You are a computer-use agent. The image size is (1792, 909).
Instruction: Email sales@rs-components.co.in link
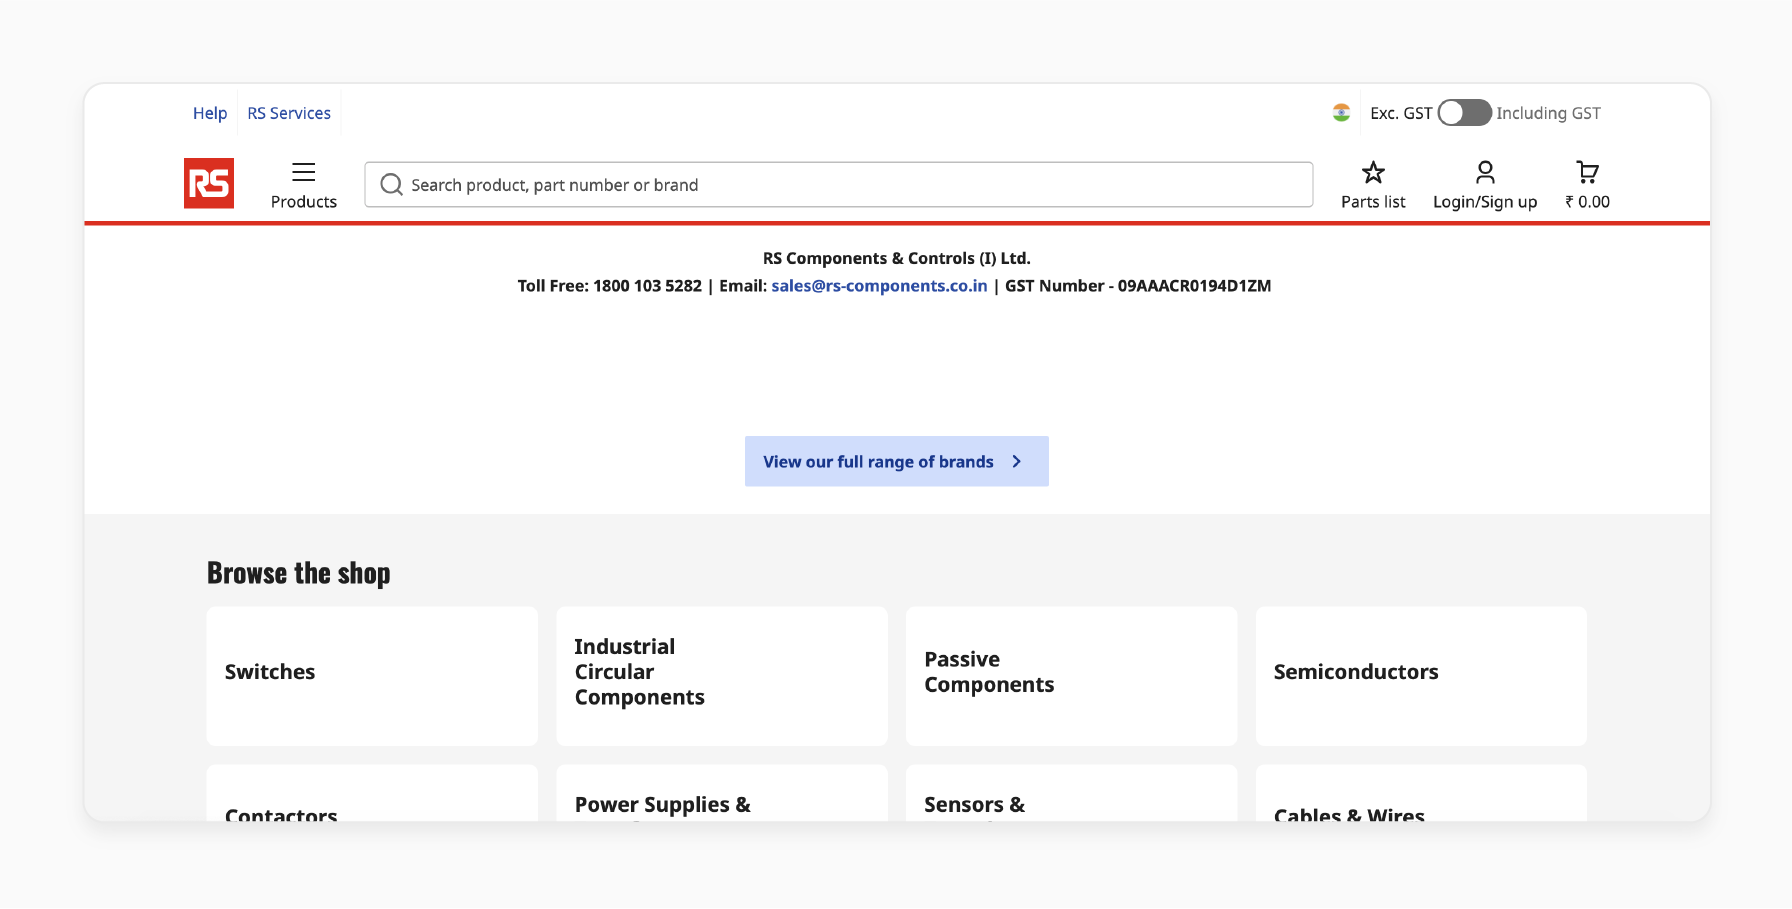879,286
